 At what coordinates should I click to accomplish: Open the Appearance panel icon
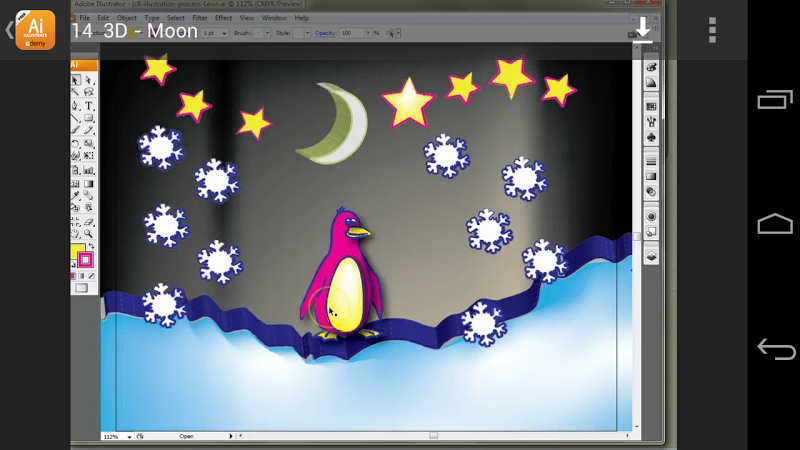[651, 216]
